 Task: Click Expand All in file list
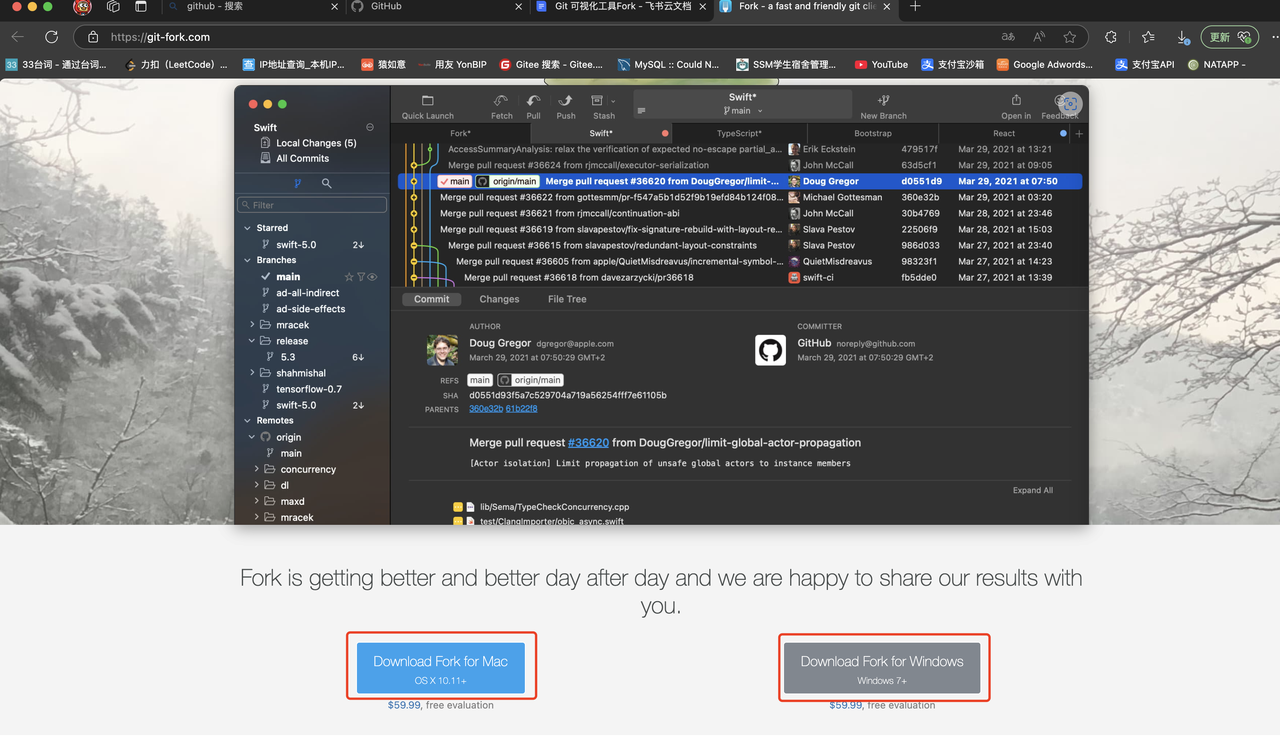coord(1033,490)
